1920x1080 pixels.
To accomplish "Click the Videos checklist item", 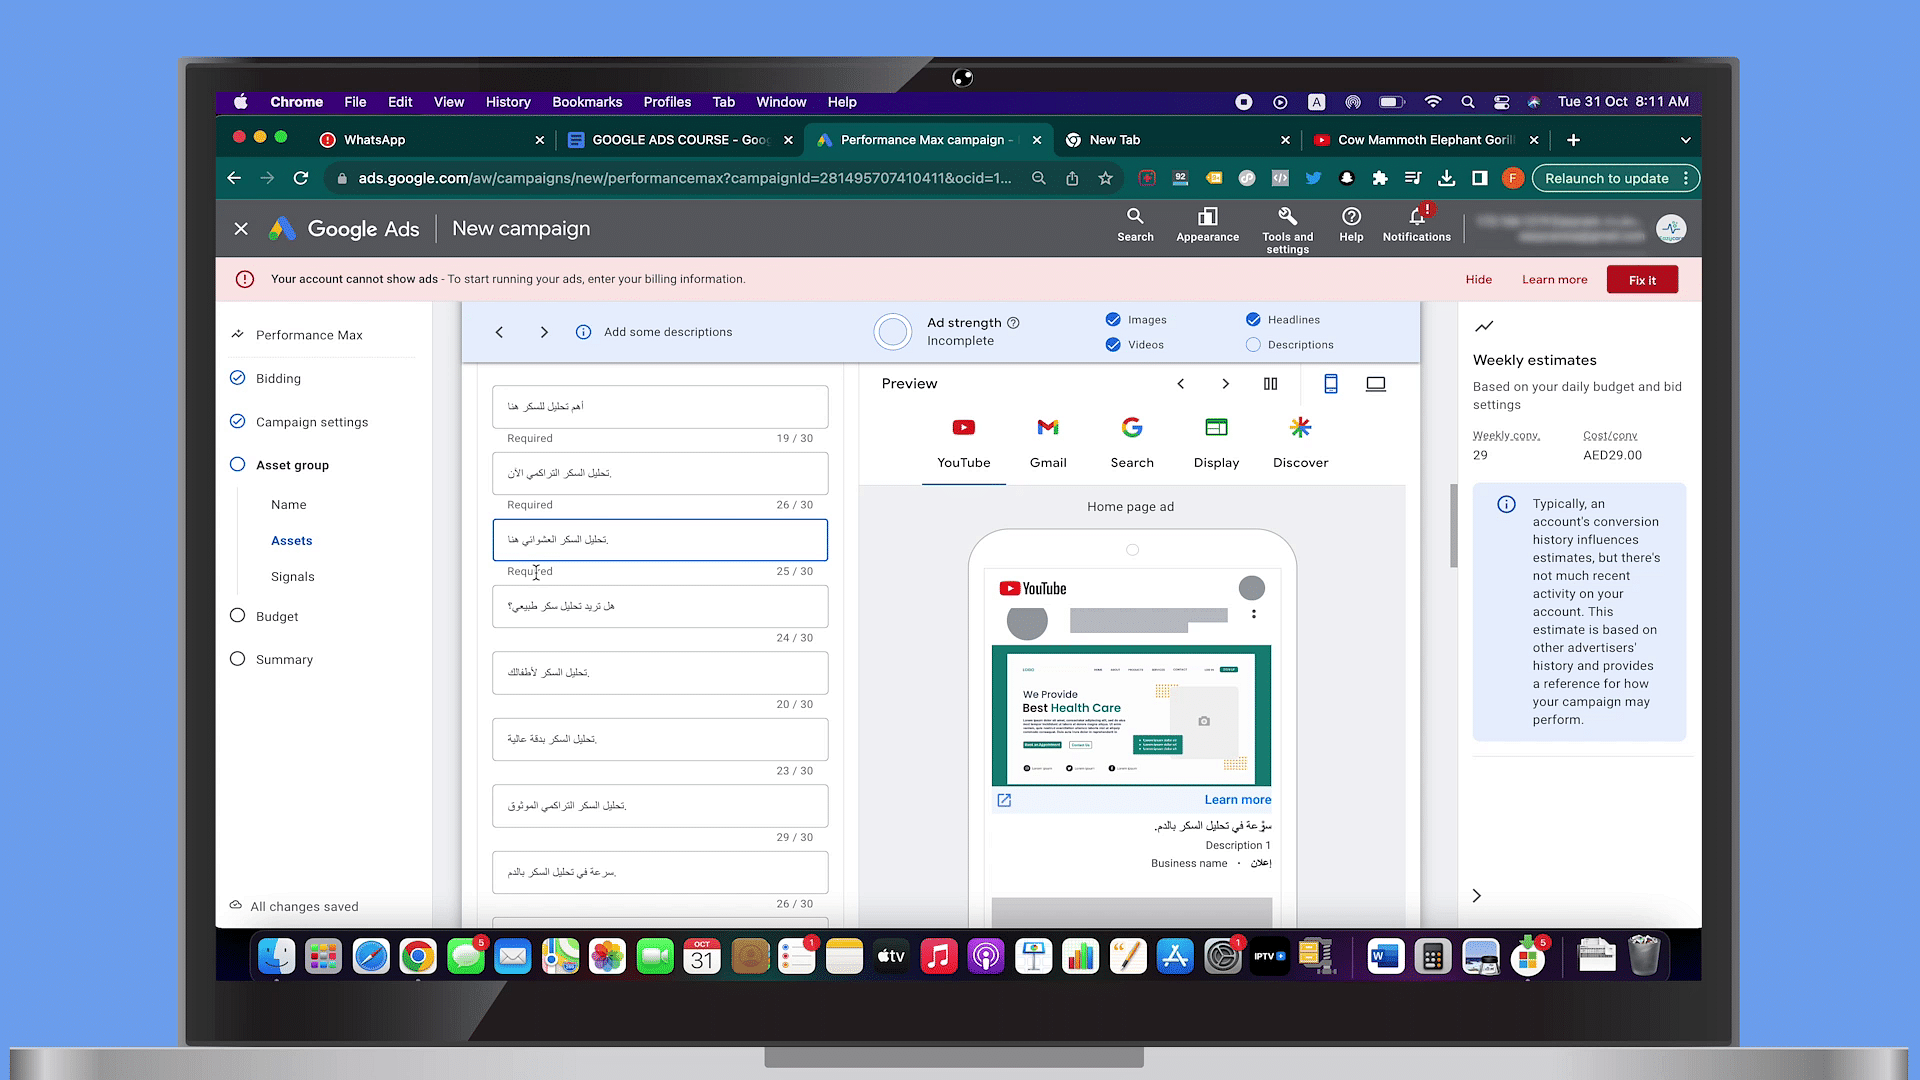I will coord(1135,345).
